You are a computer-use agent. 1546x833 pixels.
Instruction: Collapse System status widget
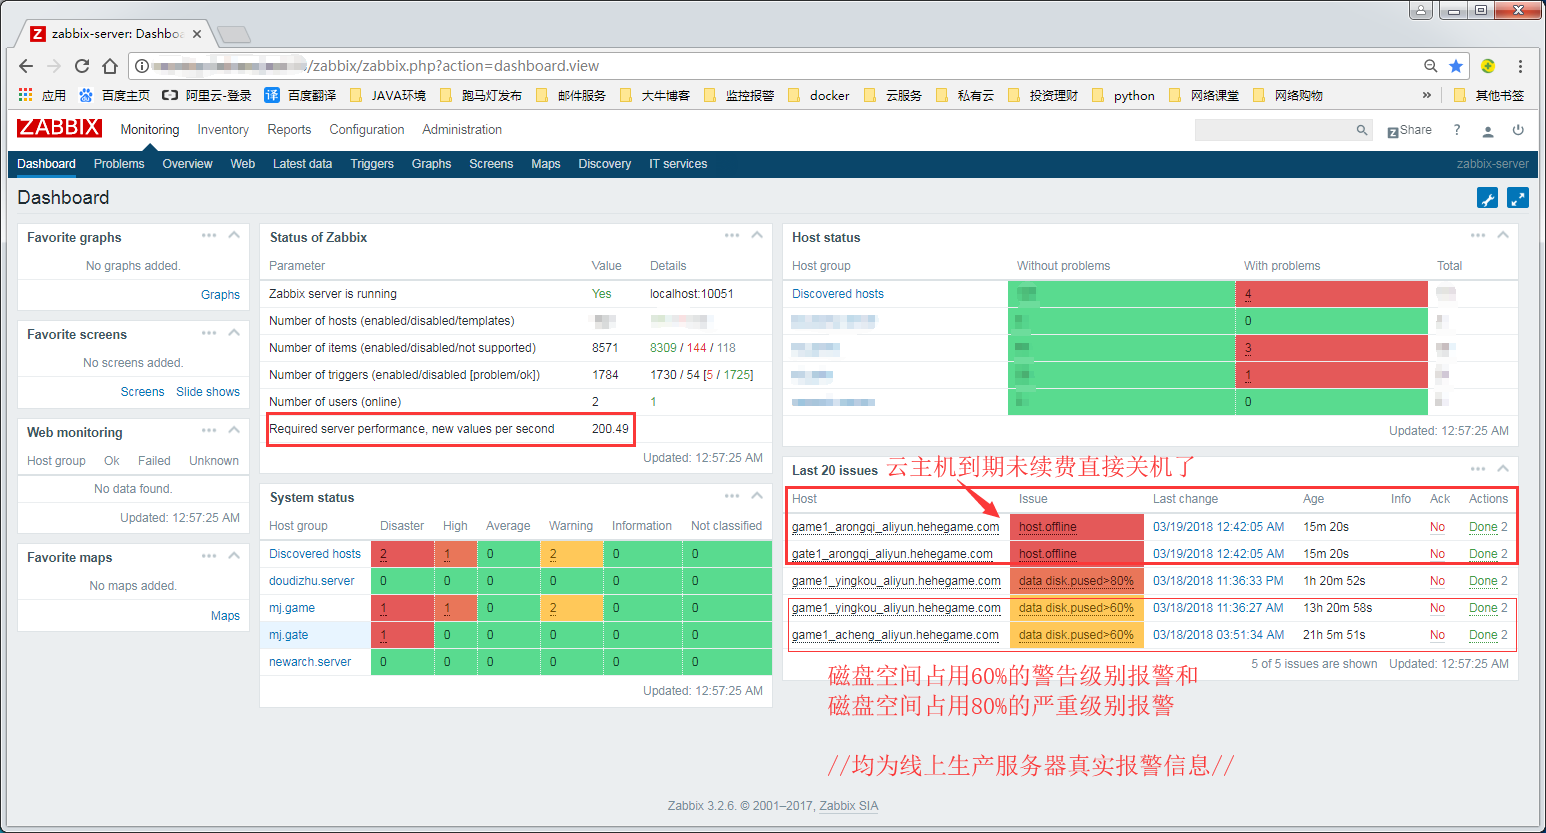pos(757,496)
